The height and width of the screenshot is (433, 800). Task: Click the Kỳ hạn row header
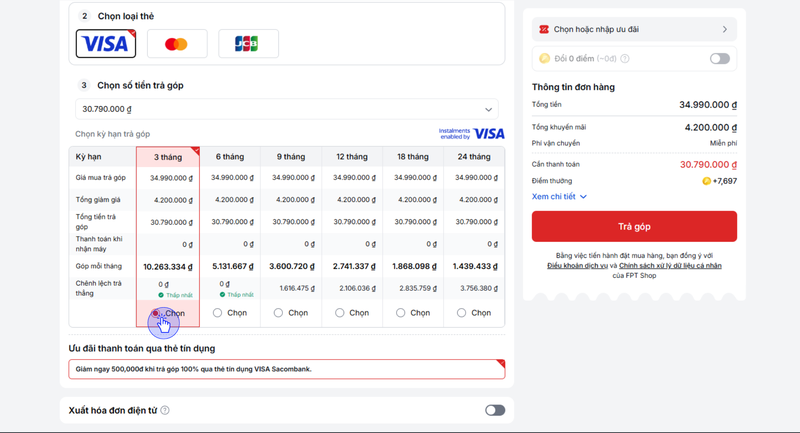pos(88,157)
